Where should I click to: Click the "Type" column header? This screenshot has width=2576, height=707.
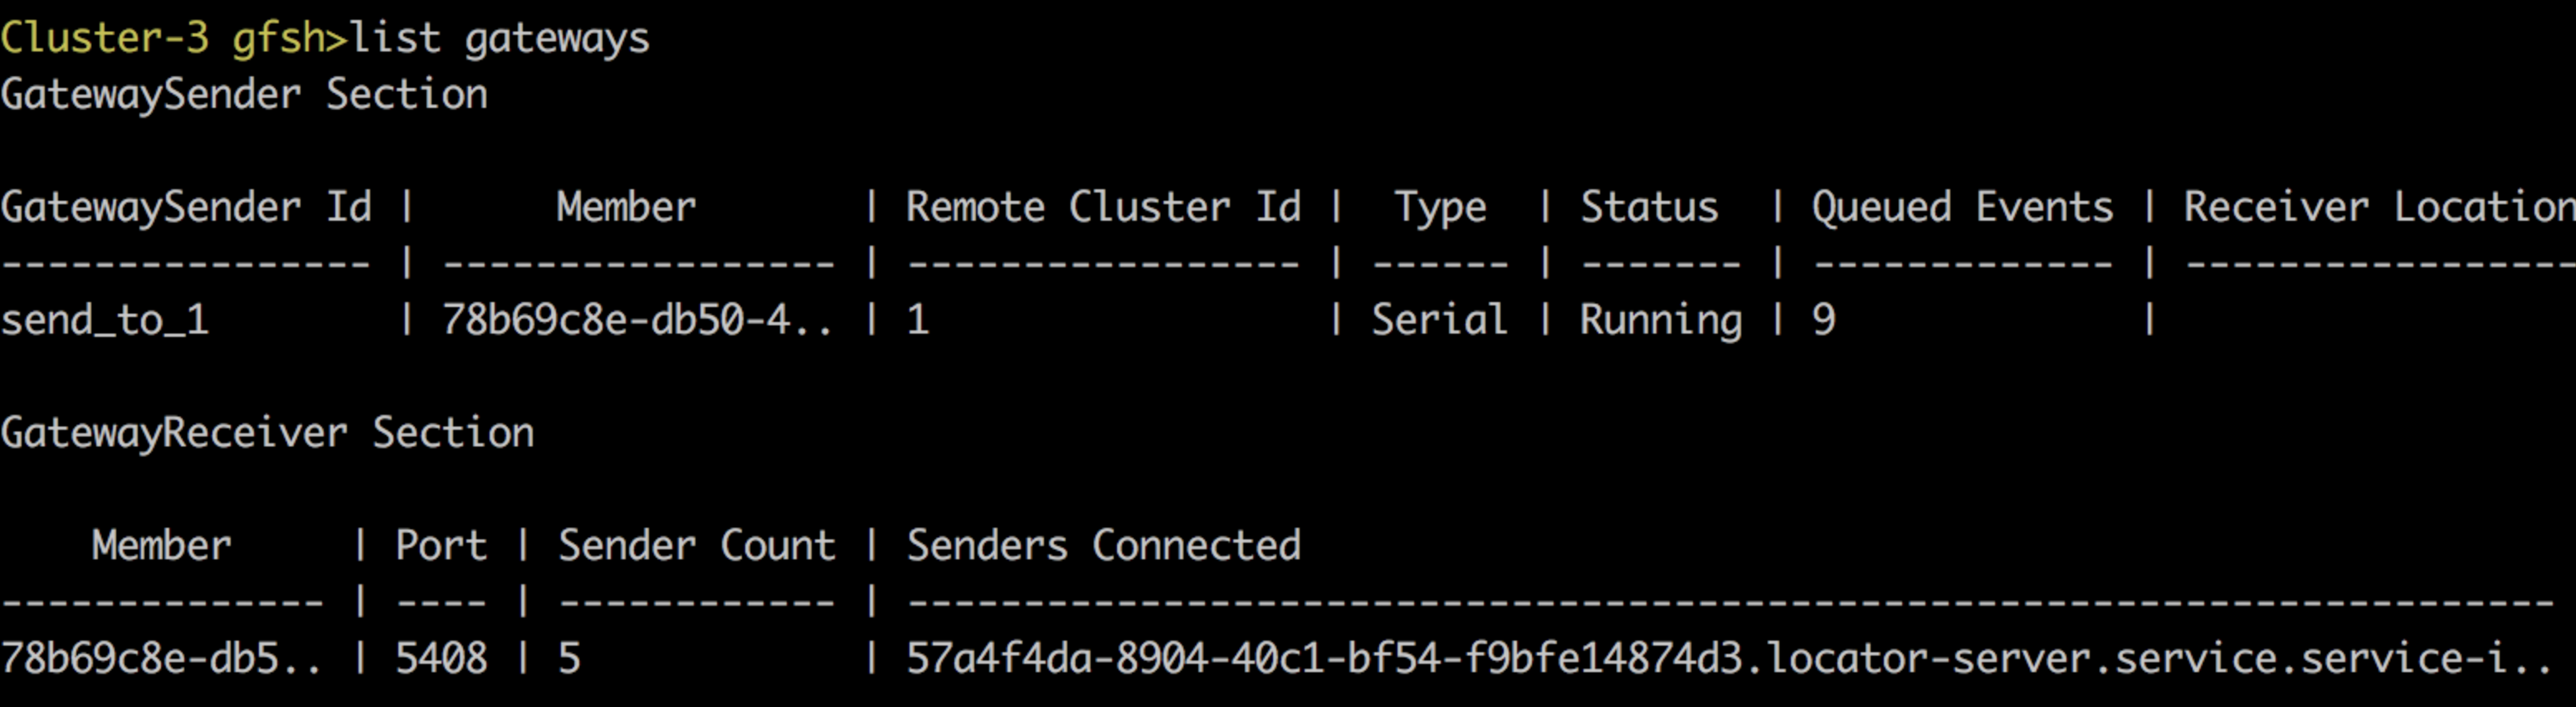pyautogui.click(x=1440, y=207)
